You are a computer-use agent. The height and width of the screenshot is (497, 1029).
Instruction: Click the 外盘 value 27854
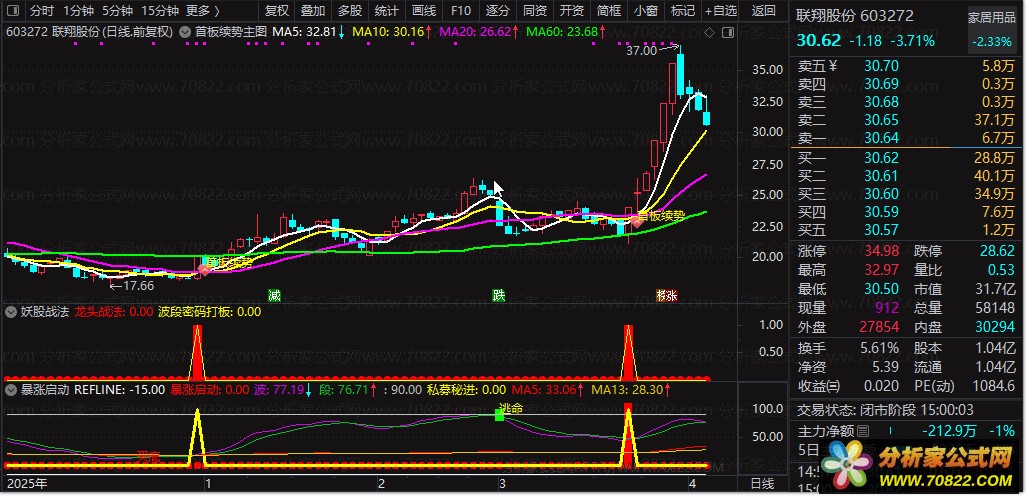click(877, 326)
